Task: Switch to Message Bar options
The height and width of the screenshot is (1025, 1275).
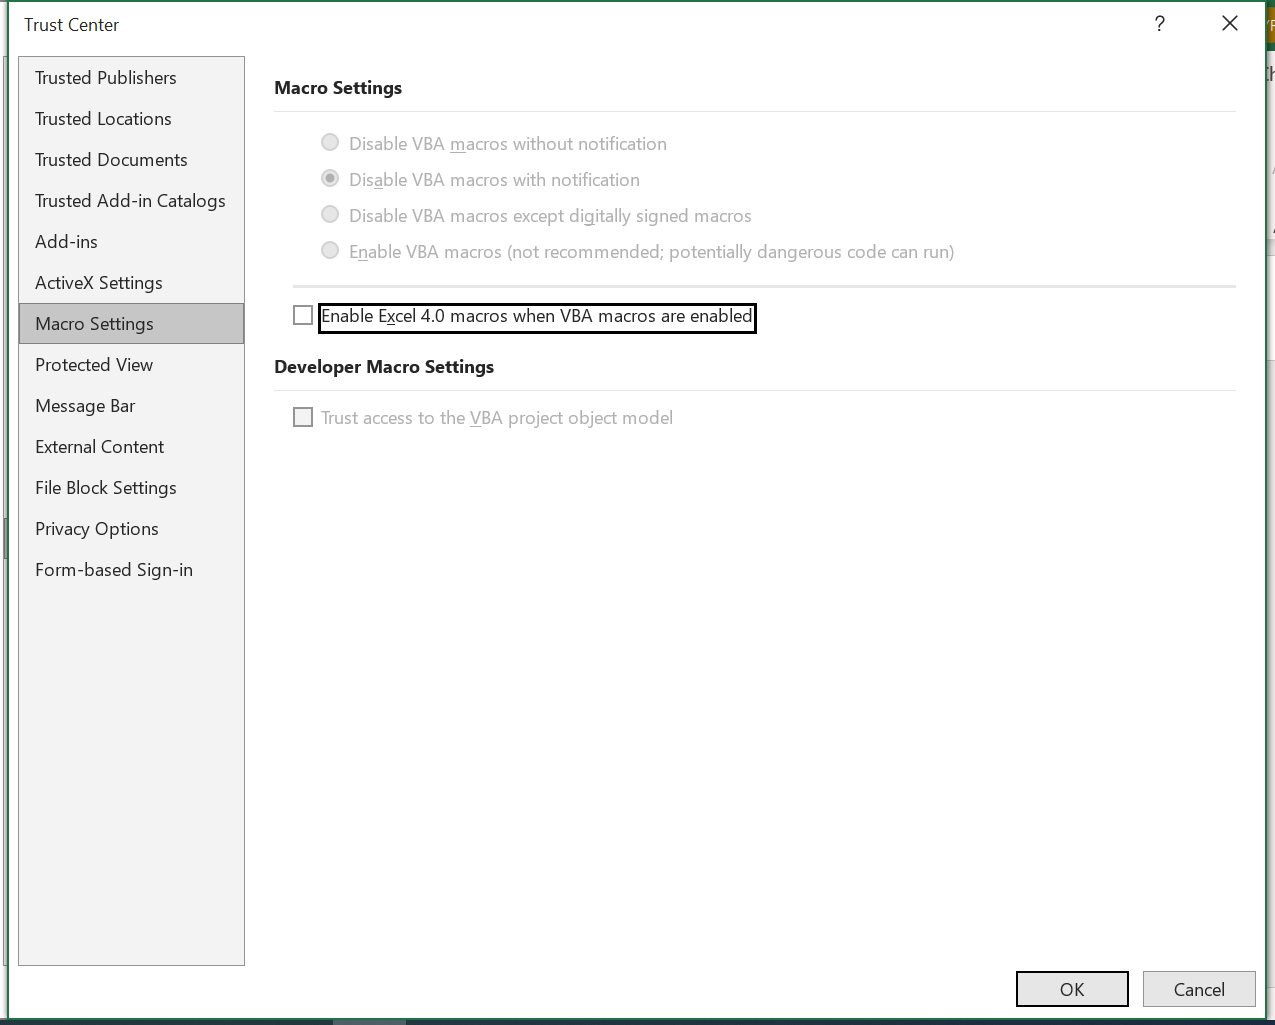Action: click(131, 406)
